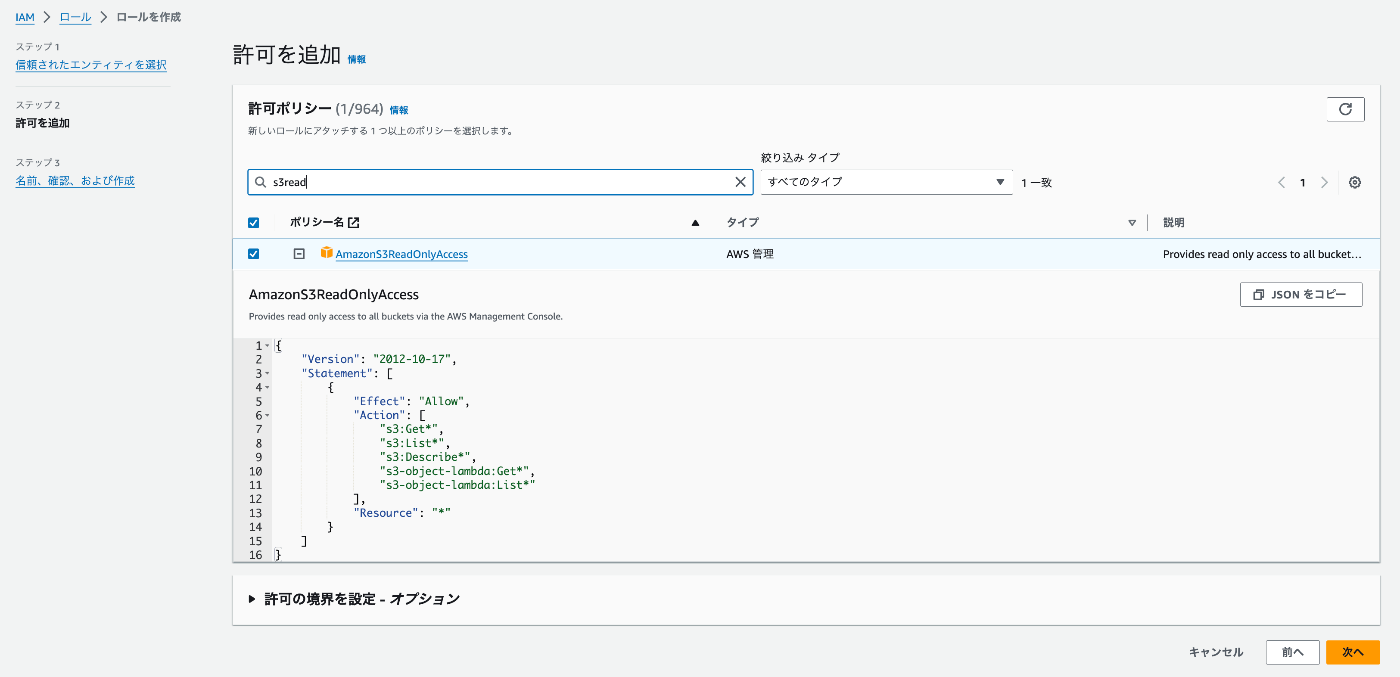Go to step 3 名前、確認、および作成
1400x677 pixels.
click(75, 181)
